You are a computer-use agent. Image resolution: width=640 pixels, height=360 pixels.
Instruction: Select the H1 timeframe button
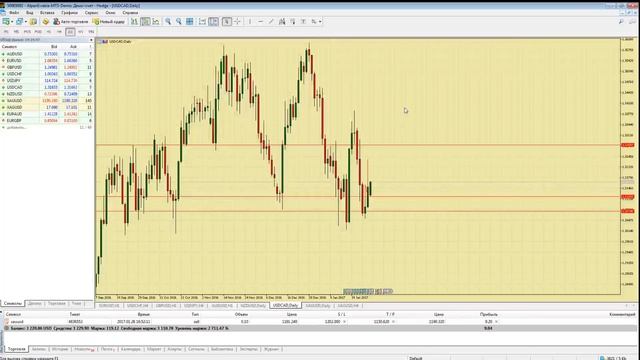pos(49,31)
